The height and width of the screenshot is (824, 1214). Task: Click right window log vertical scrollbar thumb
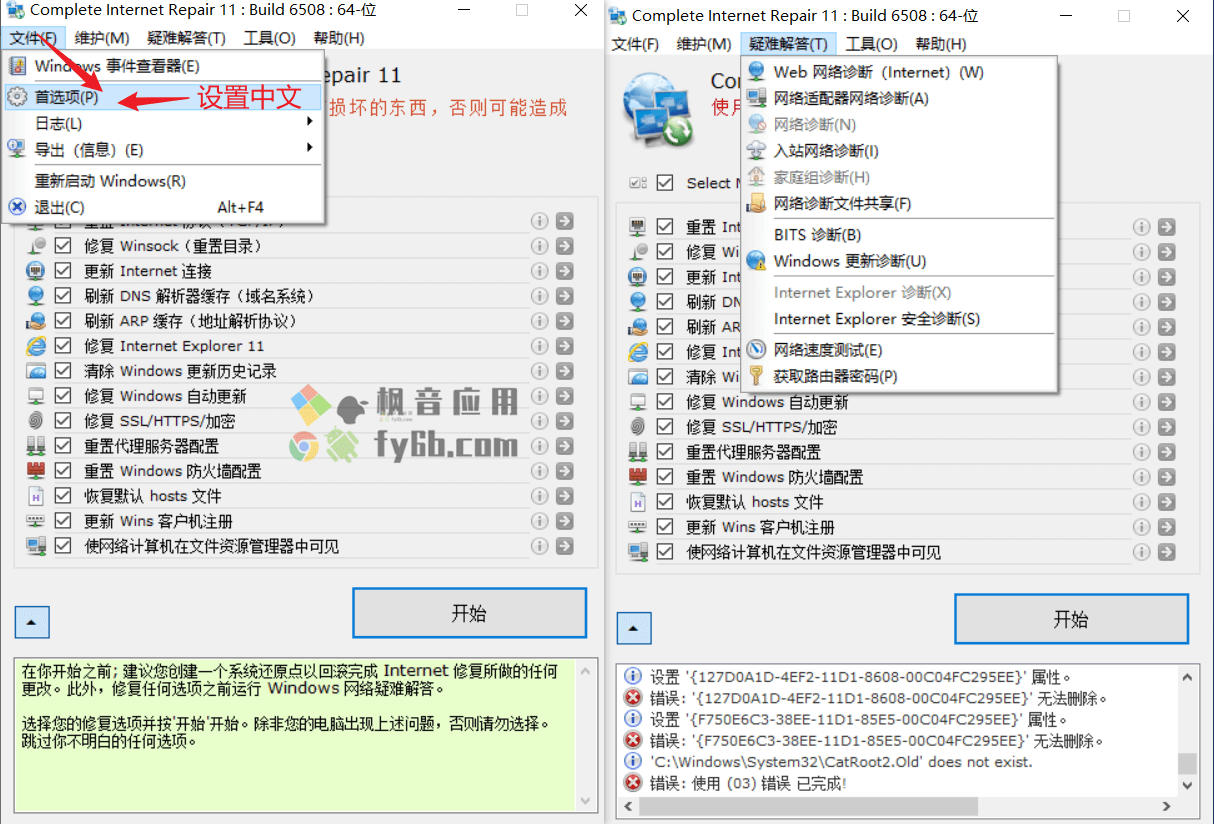[x=1187, y=764]
